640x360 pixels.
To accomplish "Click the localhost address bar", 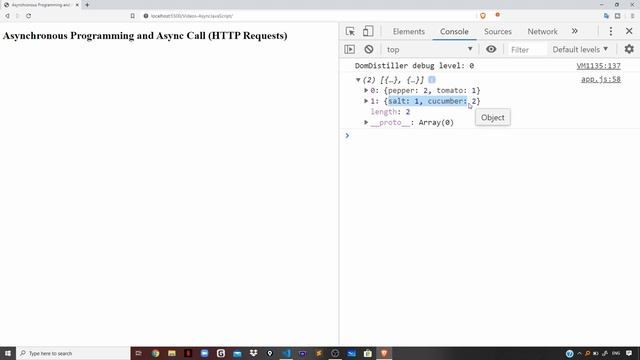I will point(310,16).
